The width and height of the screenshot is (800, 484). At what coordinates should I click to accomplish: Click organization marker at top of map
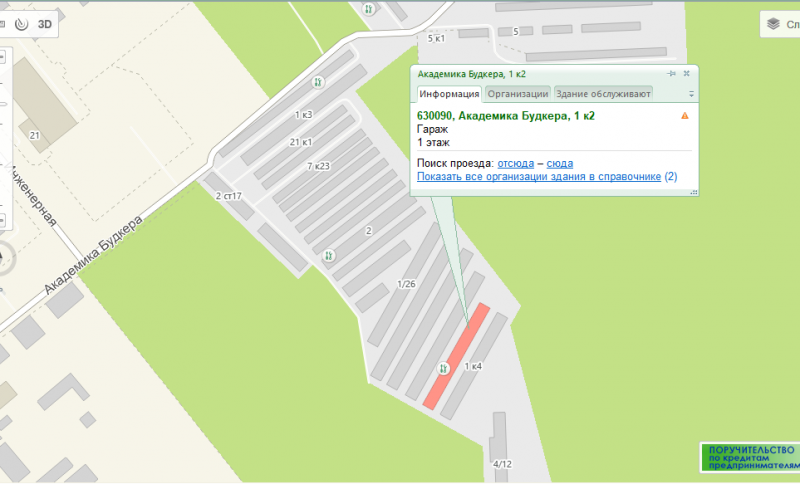tap(369, 9)
